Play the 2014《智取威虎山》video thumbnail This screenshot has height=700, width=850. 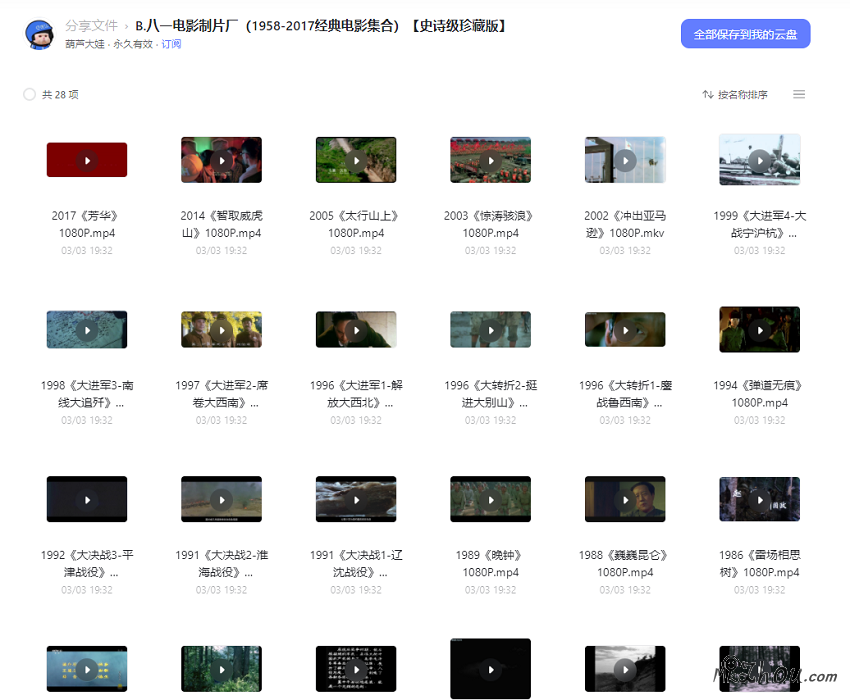point(221,160)
